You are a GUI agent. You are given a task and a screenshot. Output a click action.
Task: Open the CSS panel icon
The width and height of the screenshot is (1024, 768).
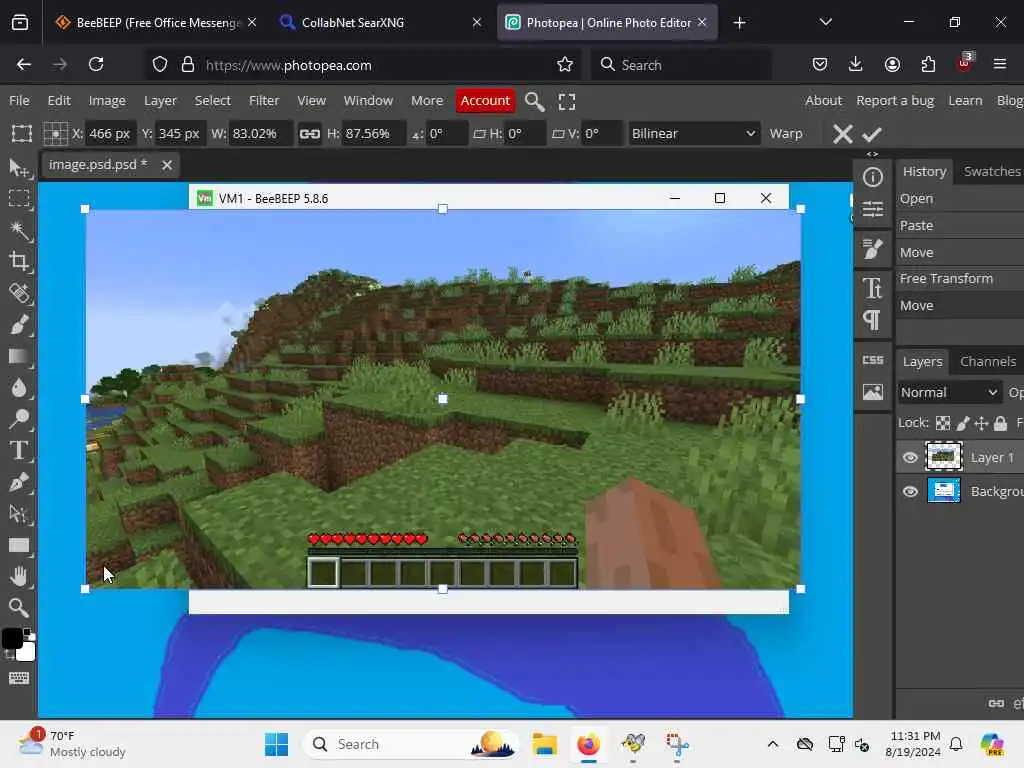coord(872,360)
